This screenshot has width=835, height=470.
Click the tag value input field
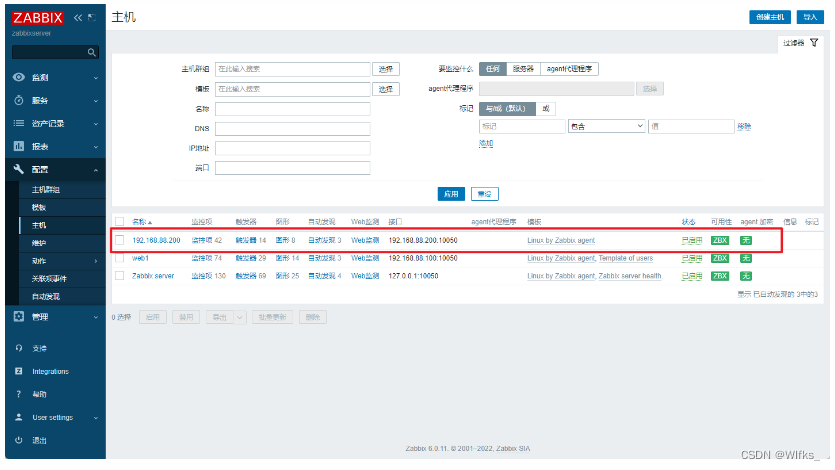(691, 126)
